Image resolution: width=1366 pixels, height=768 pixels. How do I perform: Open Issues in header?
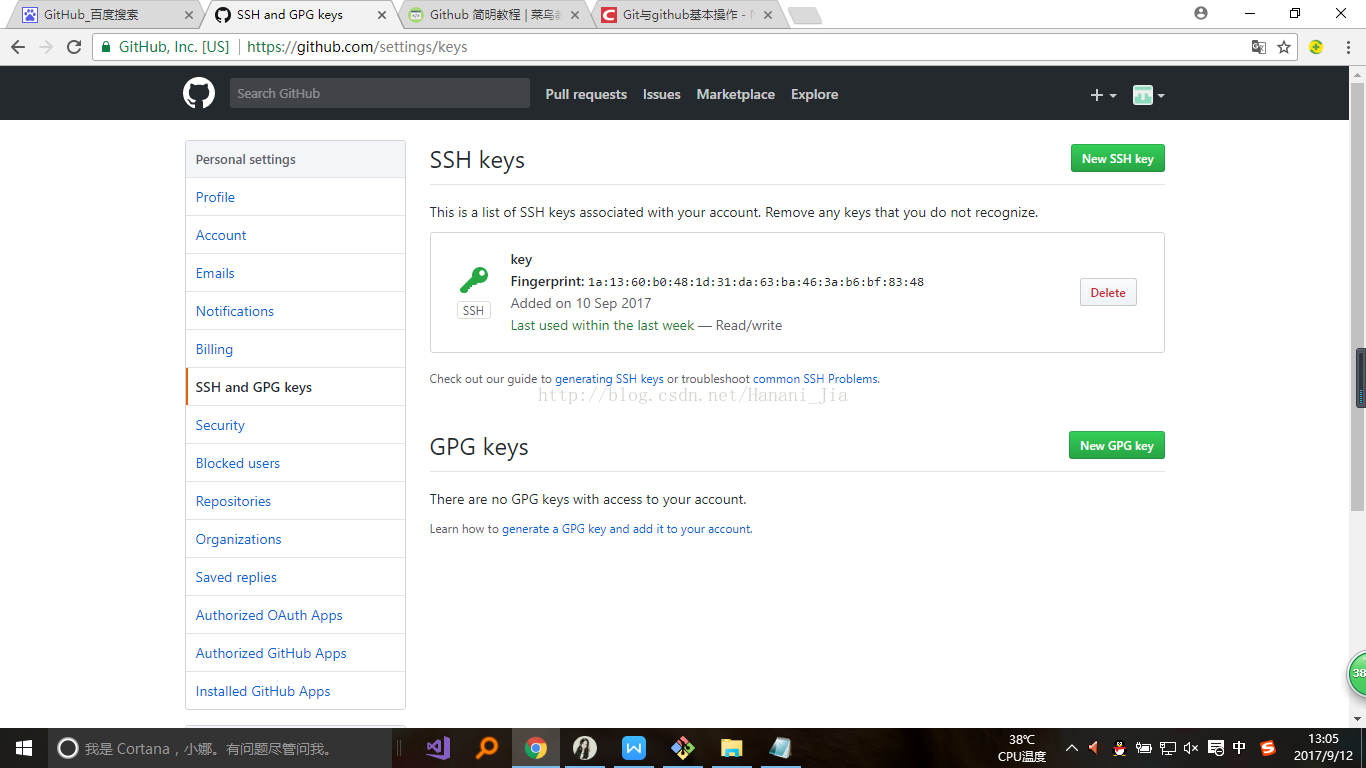(x=661, y=94)
